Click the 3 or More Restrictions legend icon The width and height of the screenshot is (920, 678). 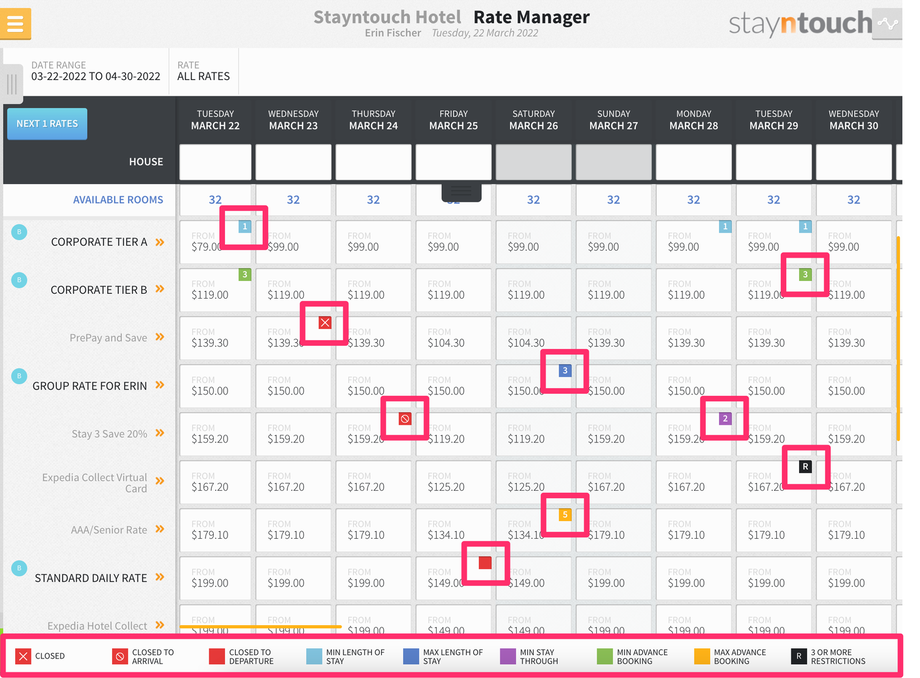[799, 656]
